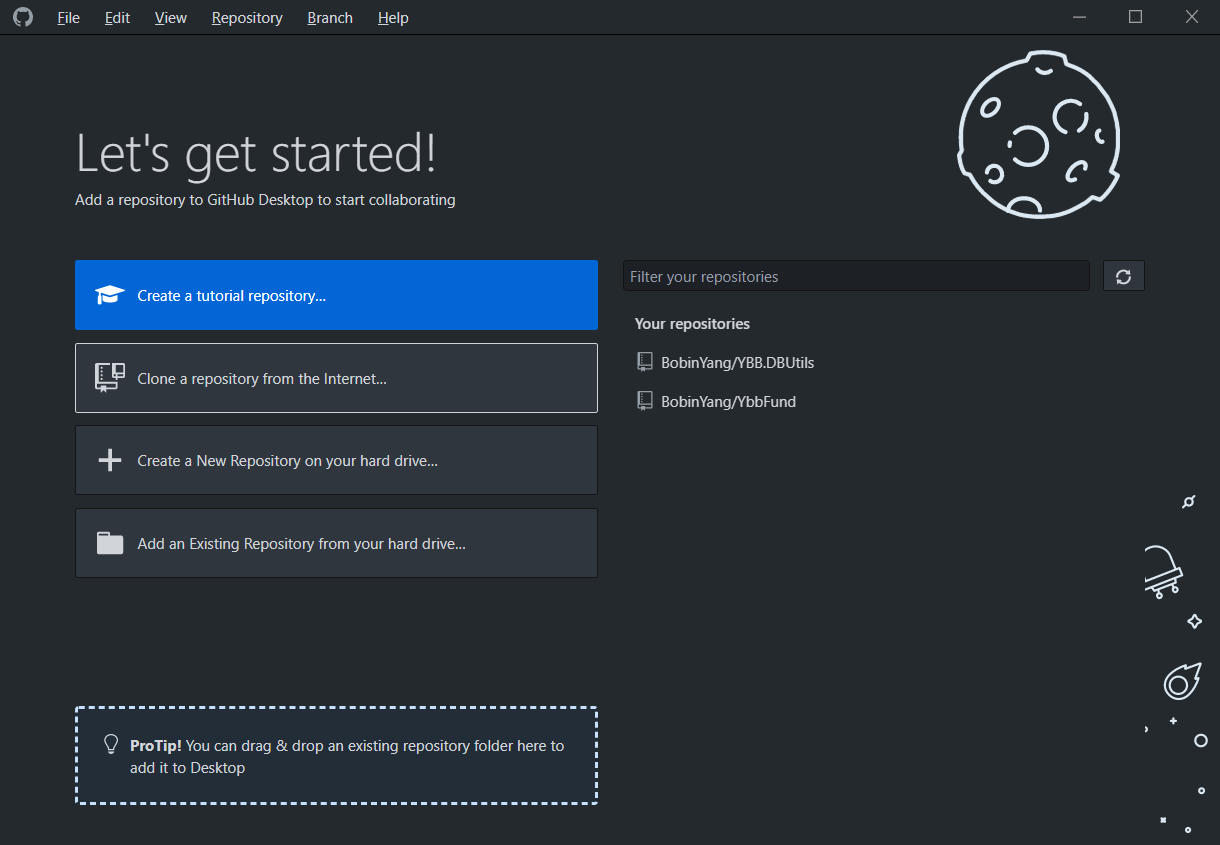This screenshot has height=845, width=1220.
Task: Select the BobinYang/YbbFund repository
Action: [728, 401]
